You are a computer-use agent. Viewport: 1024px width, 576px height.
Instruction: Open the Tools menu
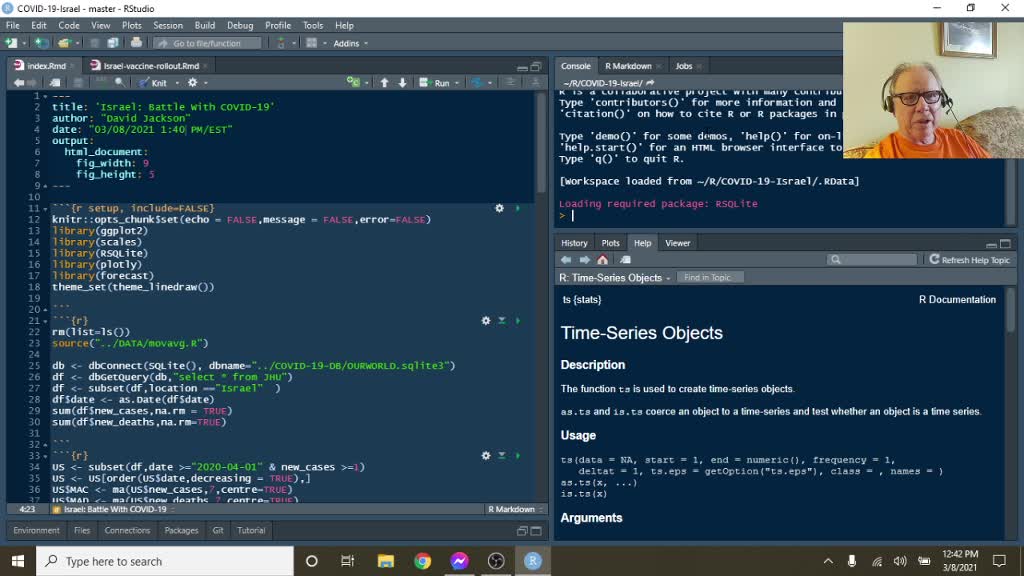point(313,25)
